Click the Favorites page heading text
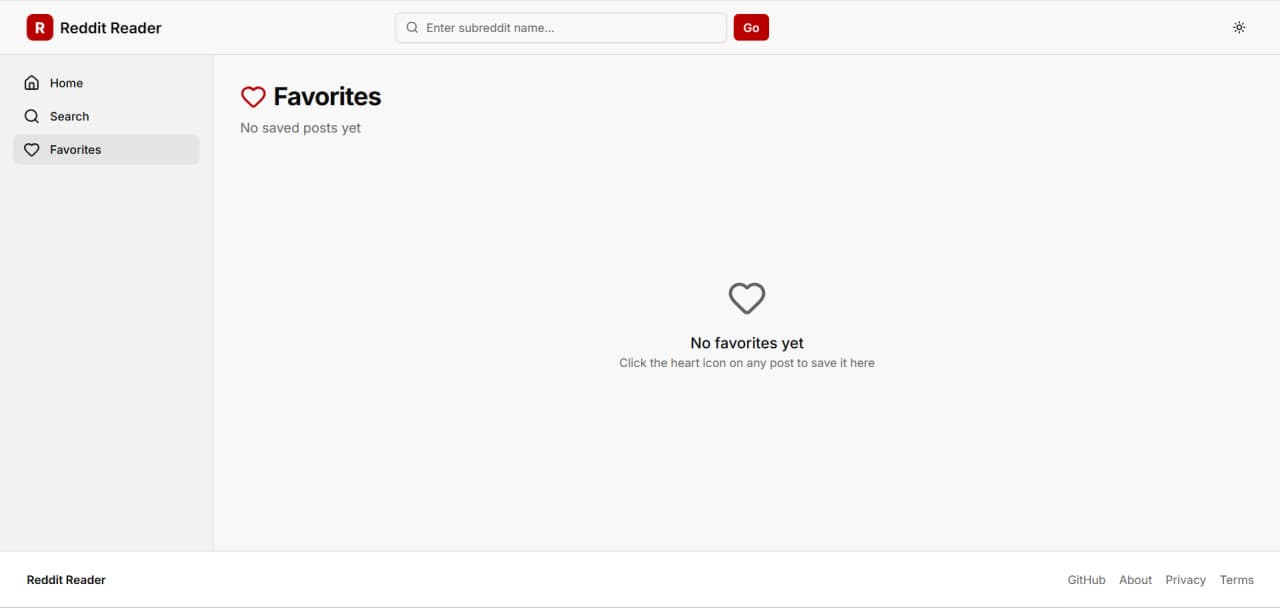The image size is (1280, 608). (327, 97)
